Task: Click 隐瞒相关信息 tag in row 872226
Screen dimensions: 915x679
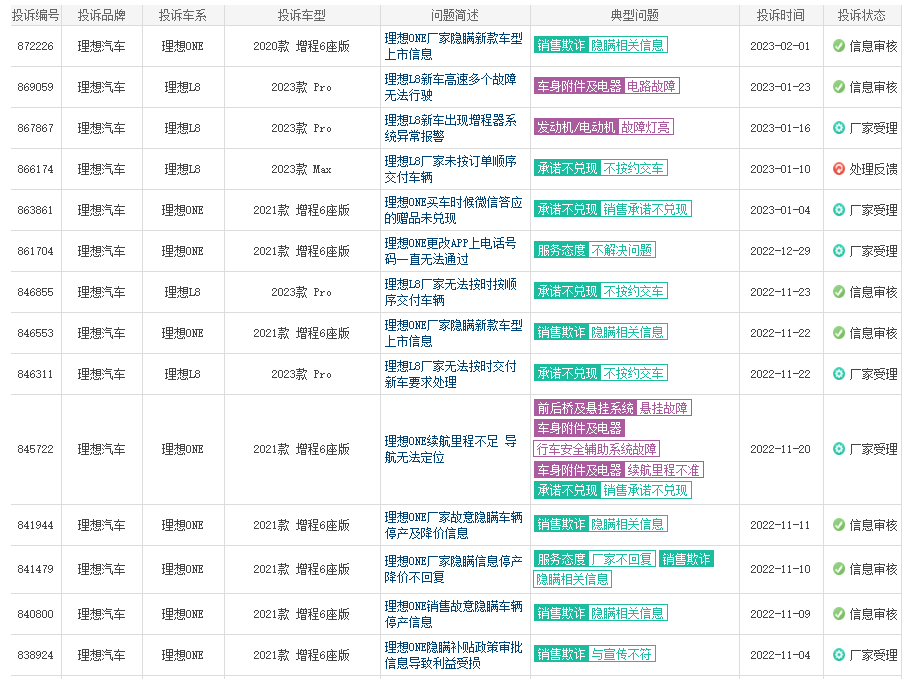Action: point(627,46)
